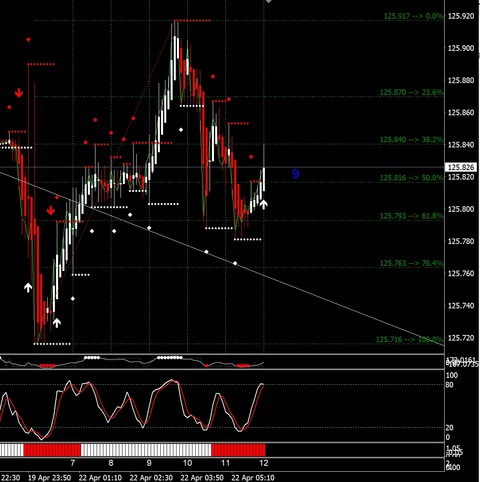The width and height of the screenshot is (480, 482).
Task: Click the 22 Apr 02:30 time label
Action: 151,478
